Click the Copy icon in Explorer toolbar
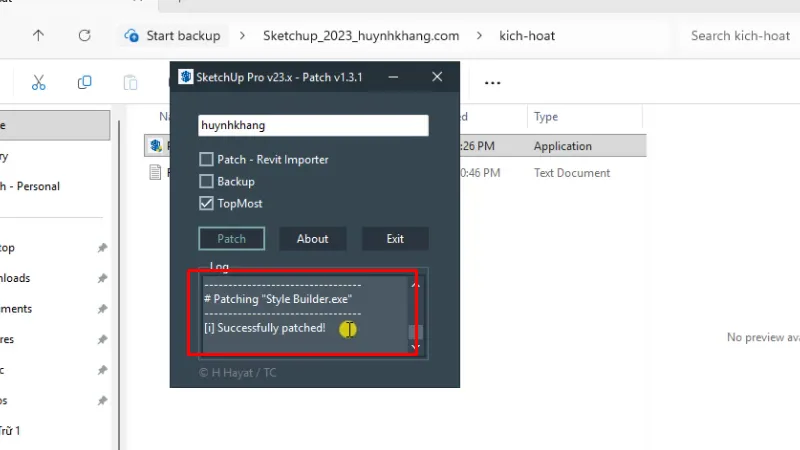The image size is (800, 450). (x=85, y=83)
